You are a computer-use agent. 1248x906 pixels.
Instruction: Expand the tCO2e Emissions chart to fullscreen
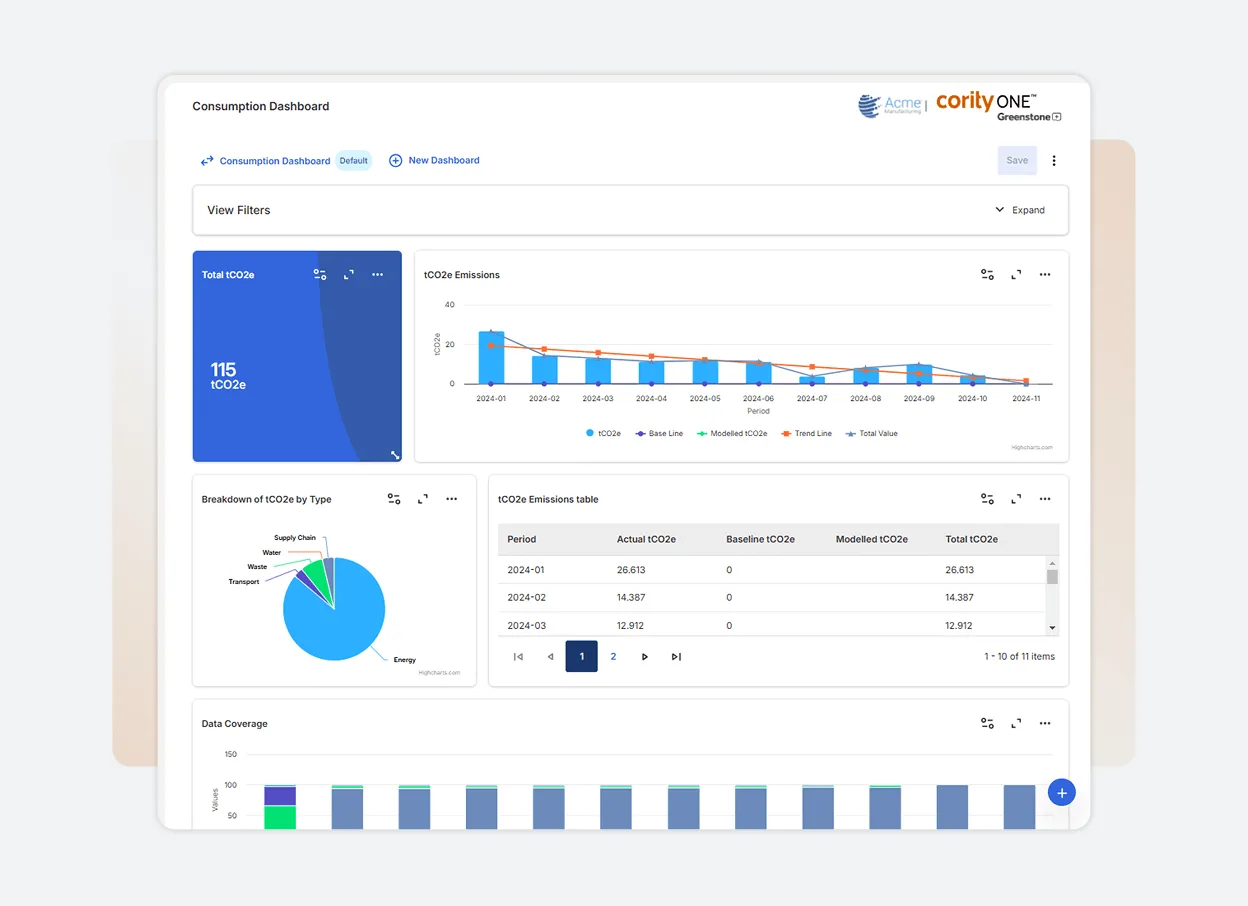click(x=1016, y=274)
